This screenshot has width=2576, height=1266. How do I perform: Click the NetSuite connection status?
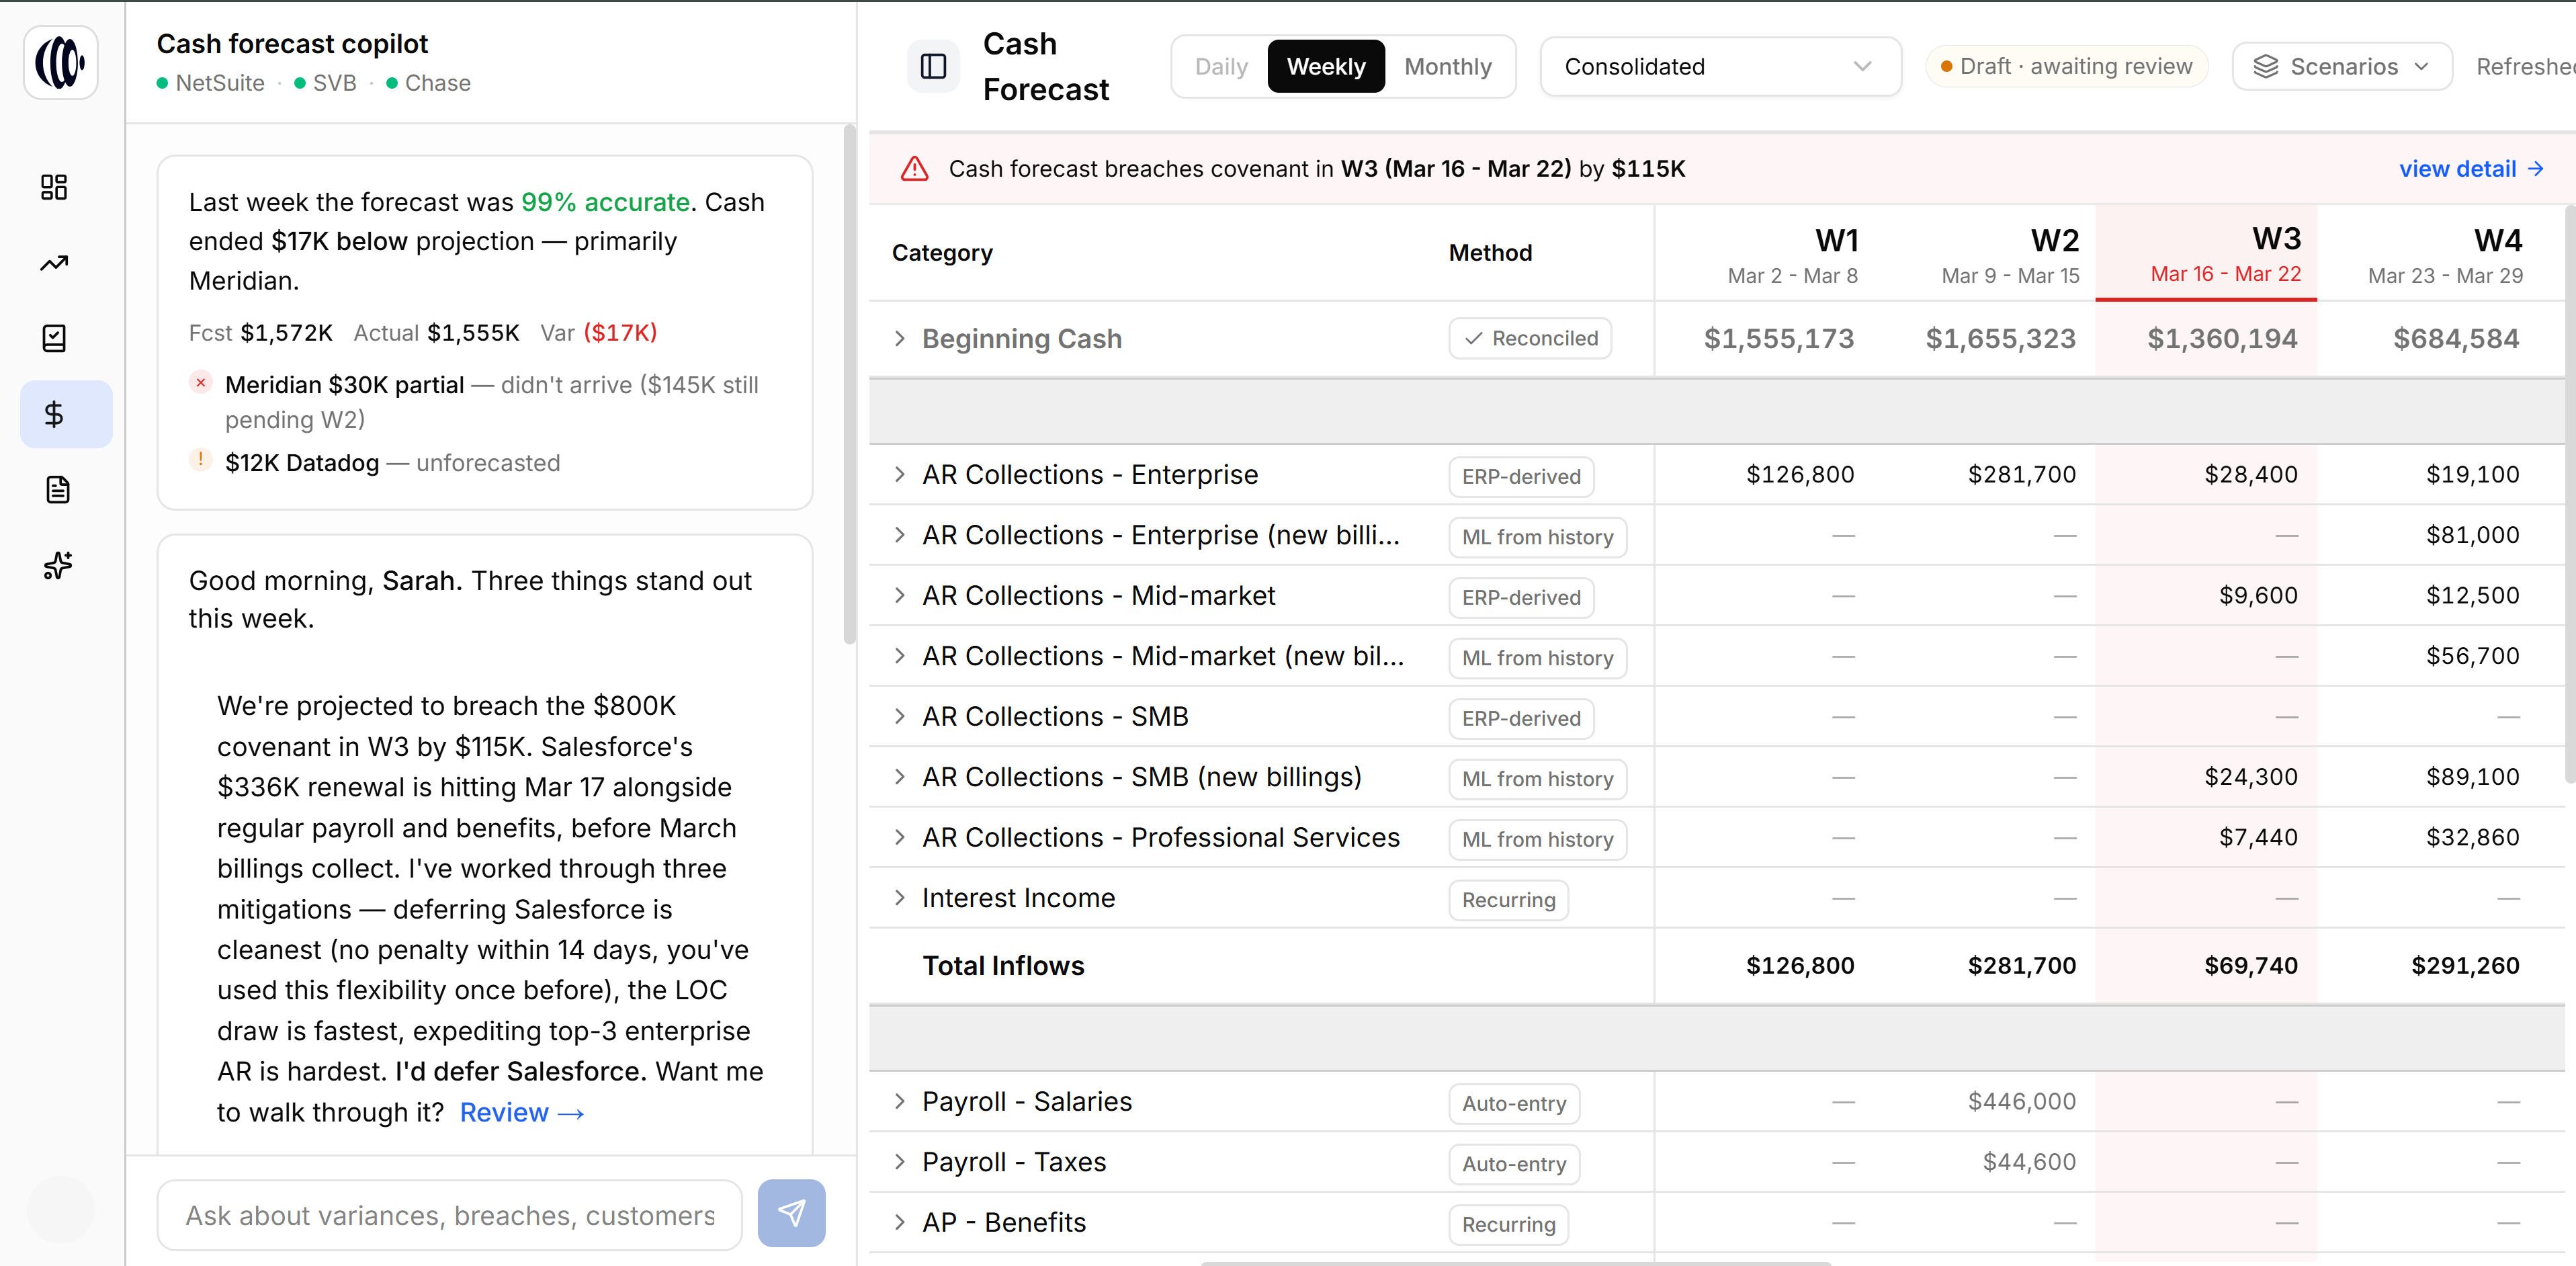coord(211,83)
